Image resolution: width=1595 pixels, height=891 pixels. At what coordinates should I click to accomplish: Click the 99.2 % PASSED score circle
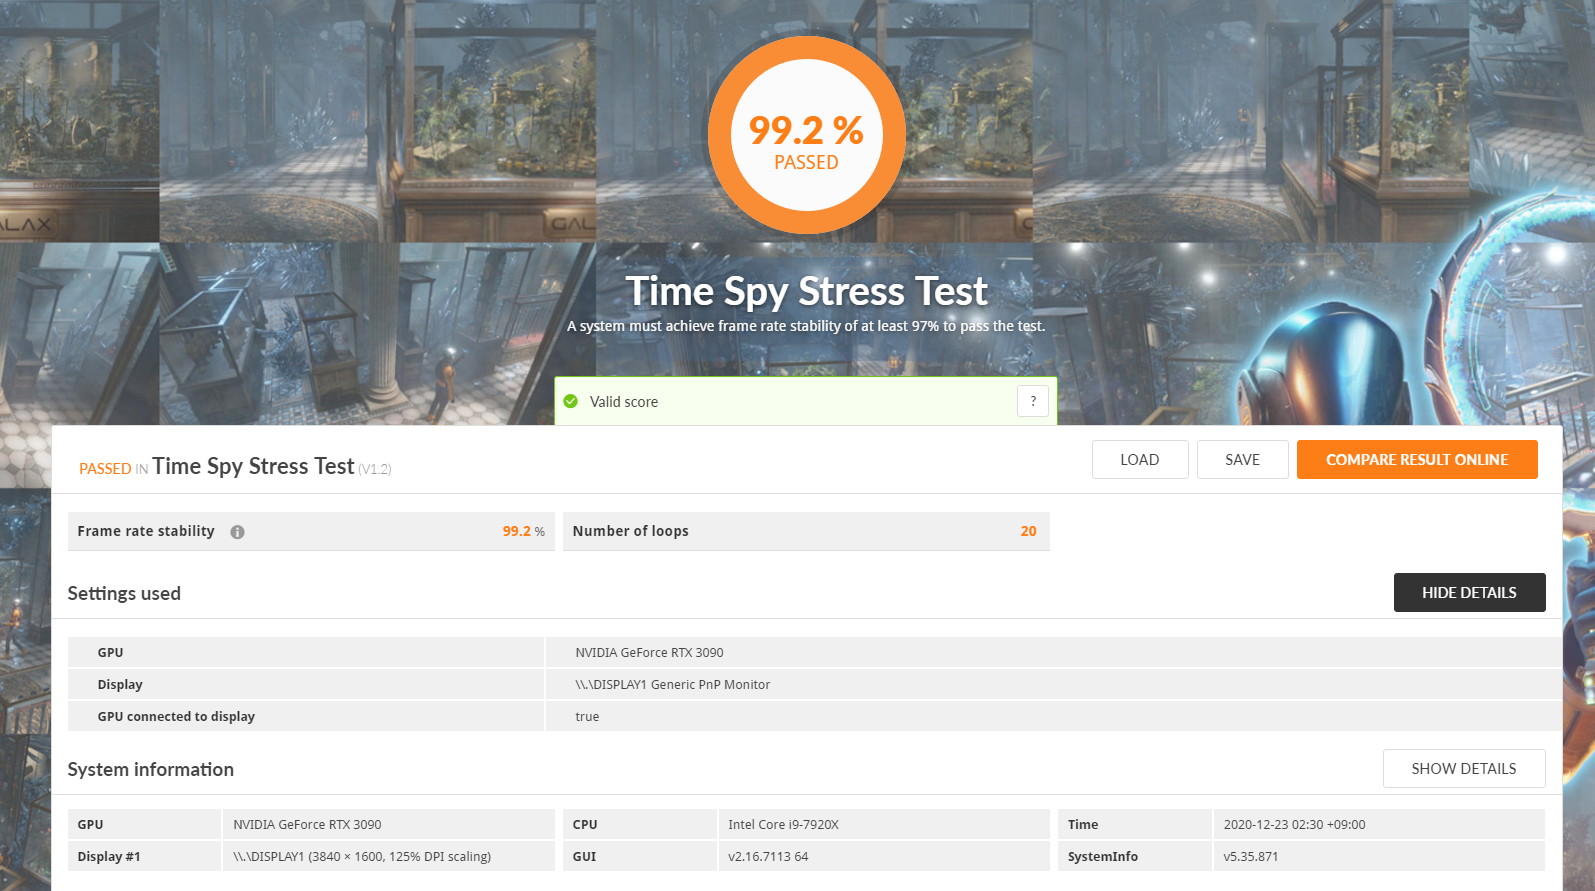pyautogui.click(x=807, y=136)
